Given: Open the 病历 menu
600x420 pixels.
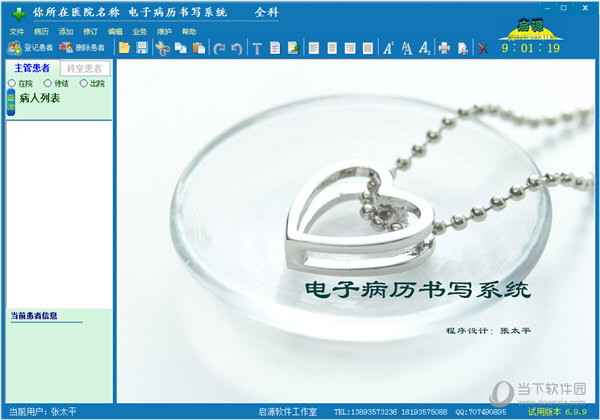Looking at the screenshot, I should pyautogui.click(x=41, y=32).
